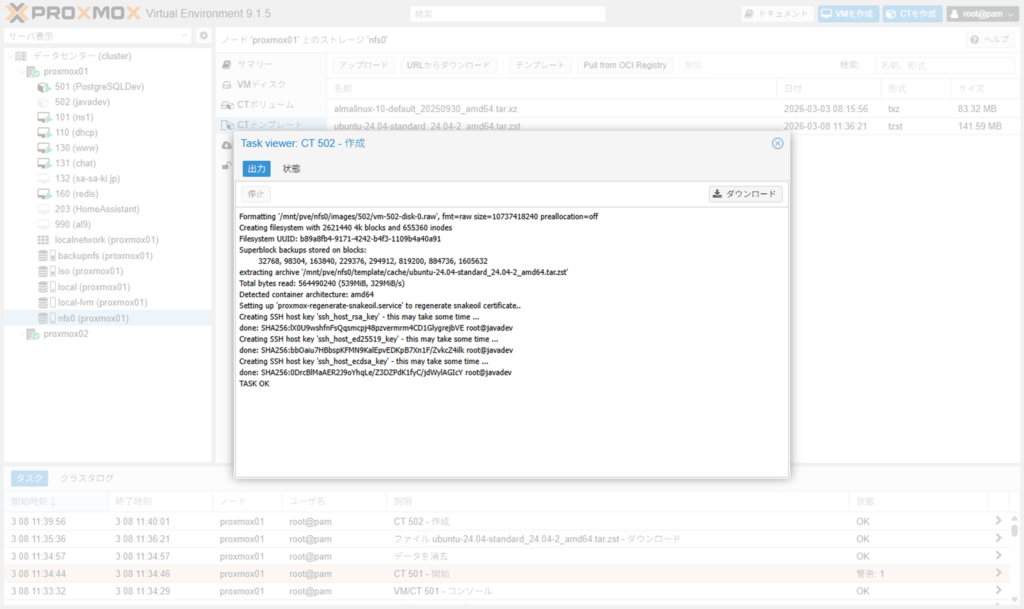Switch to the 状態 tab in Task viewer
Screen dimensions: 1024x609
(291, 169)
